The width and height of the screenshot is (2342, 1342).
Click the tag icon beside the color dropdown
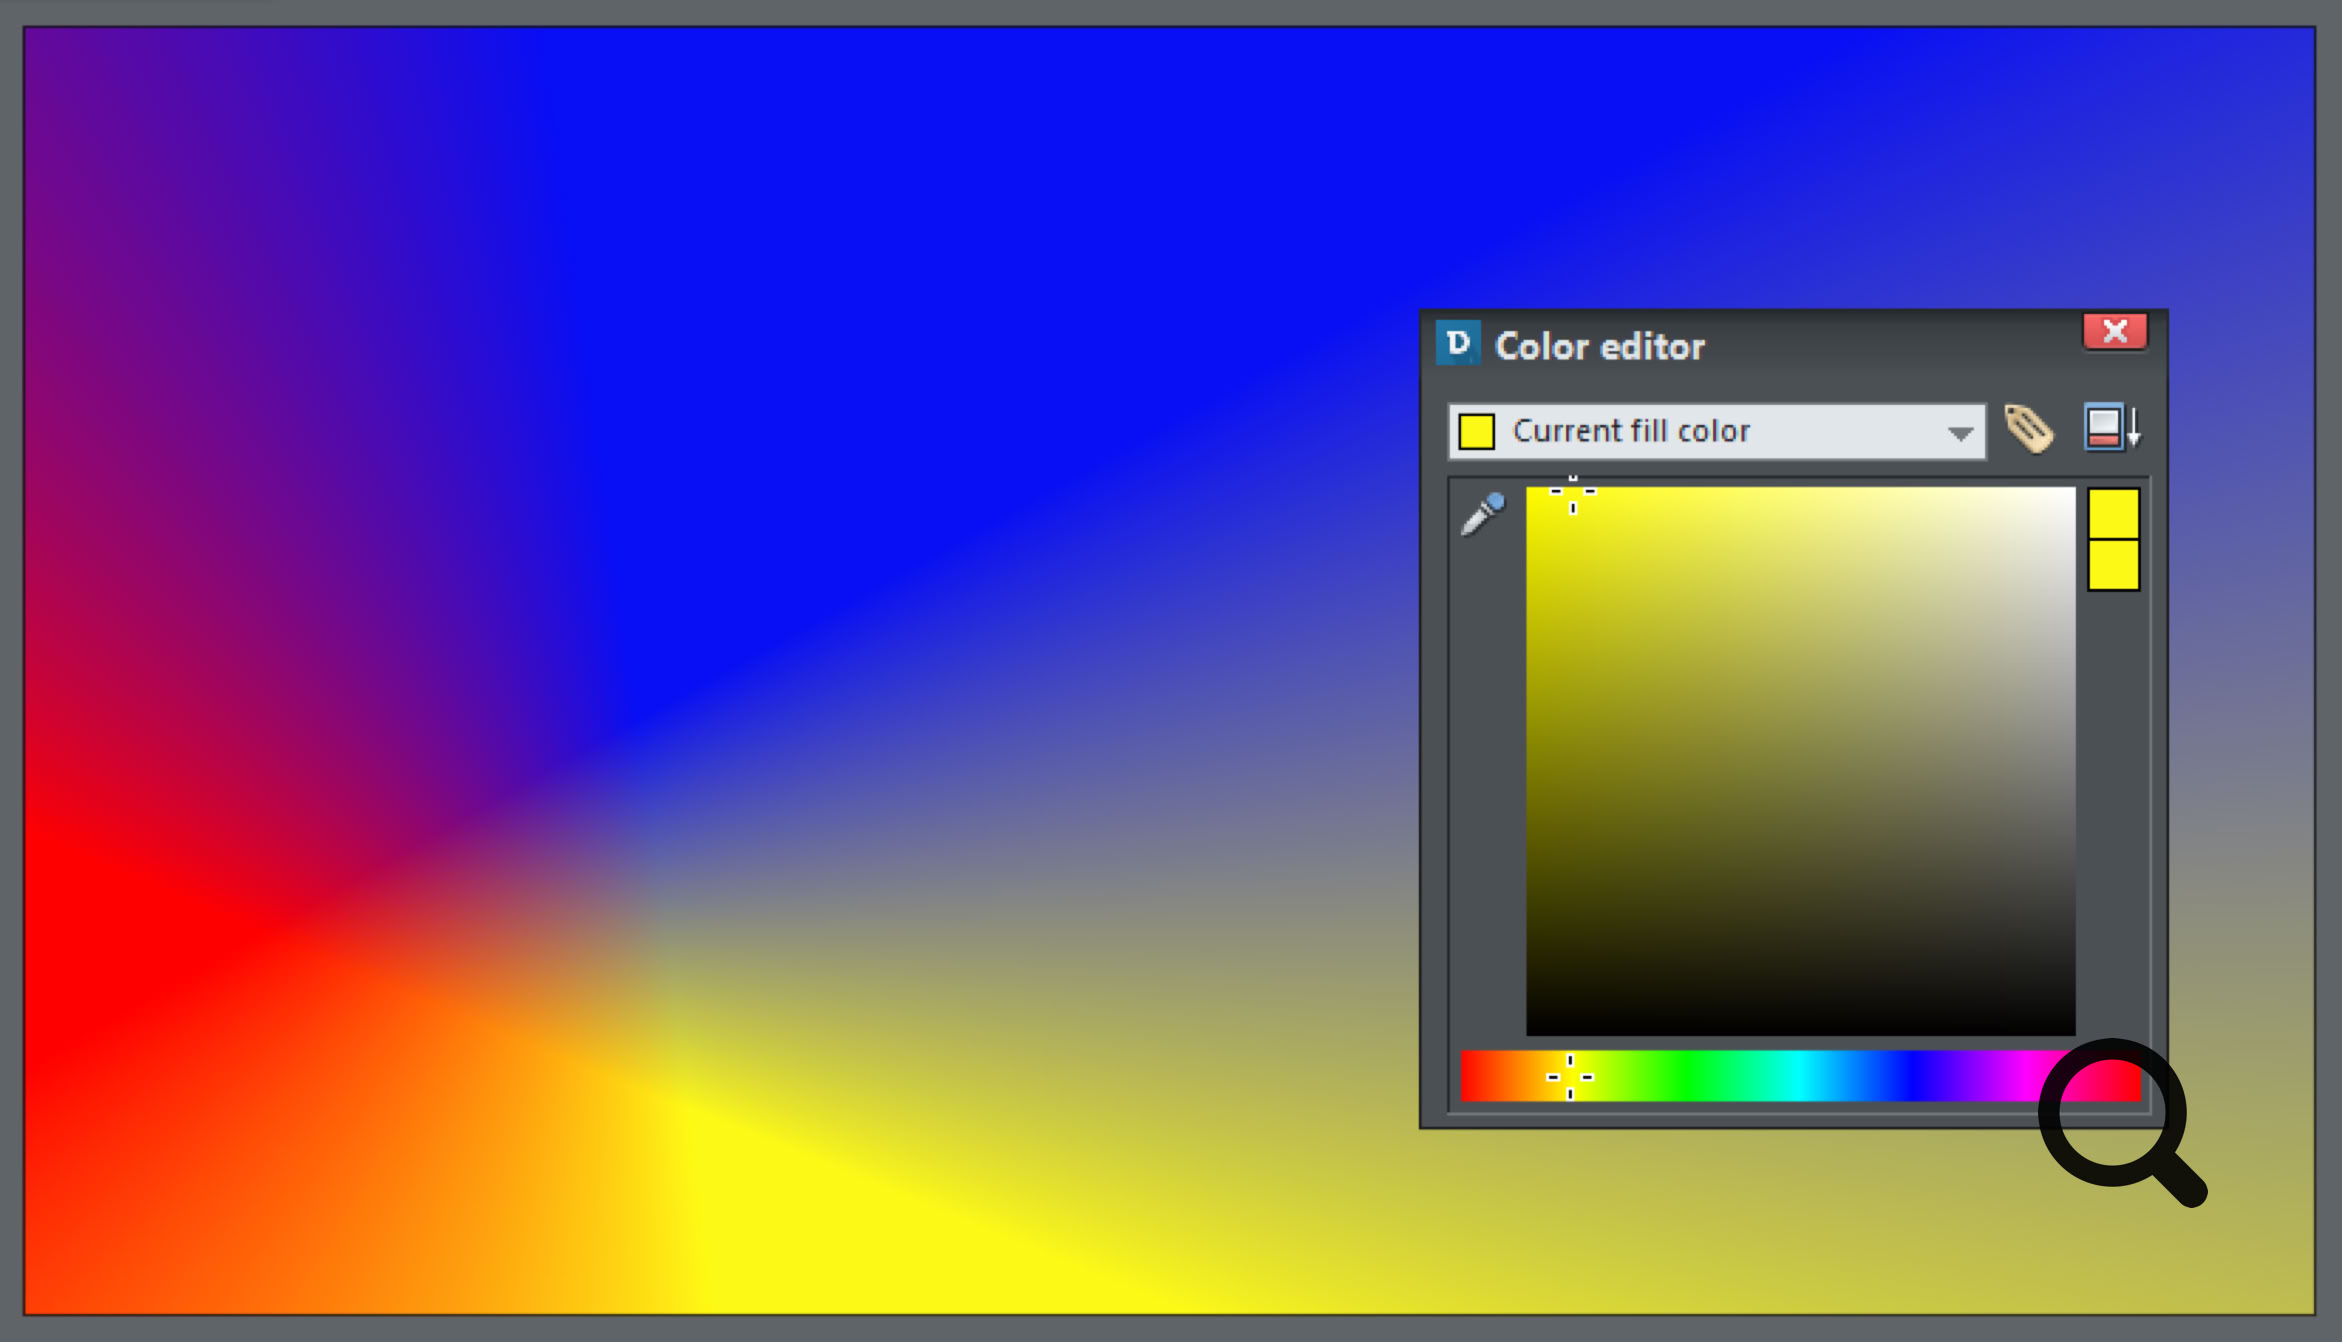point(2027,430)
